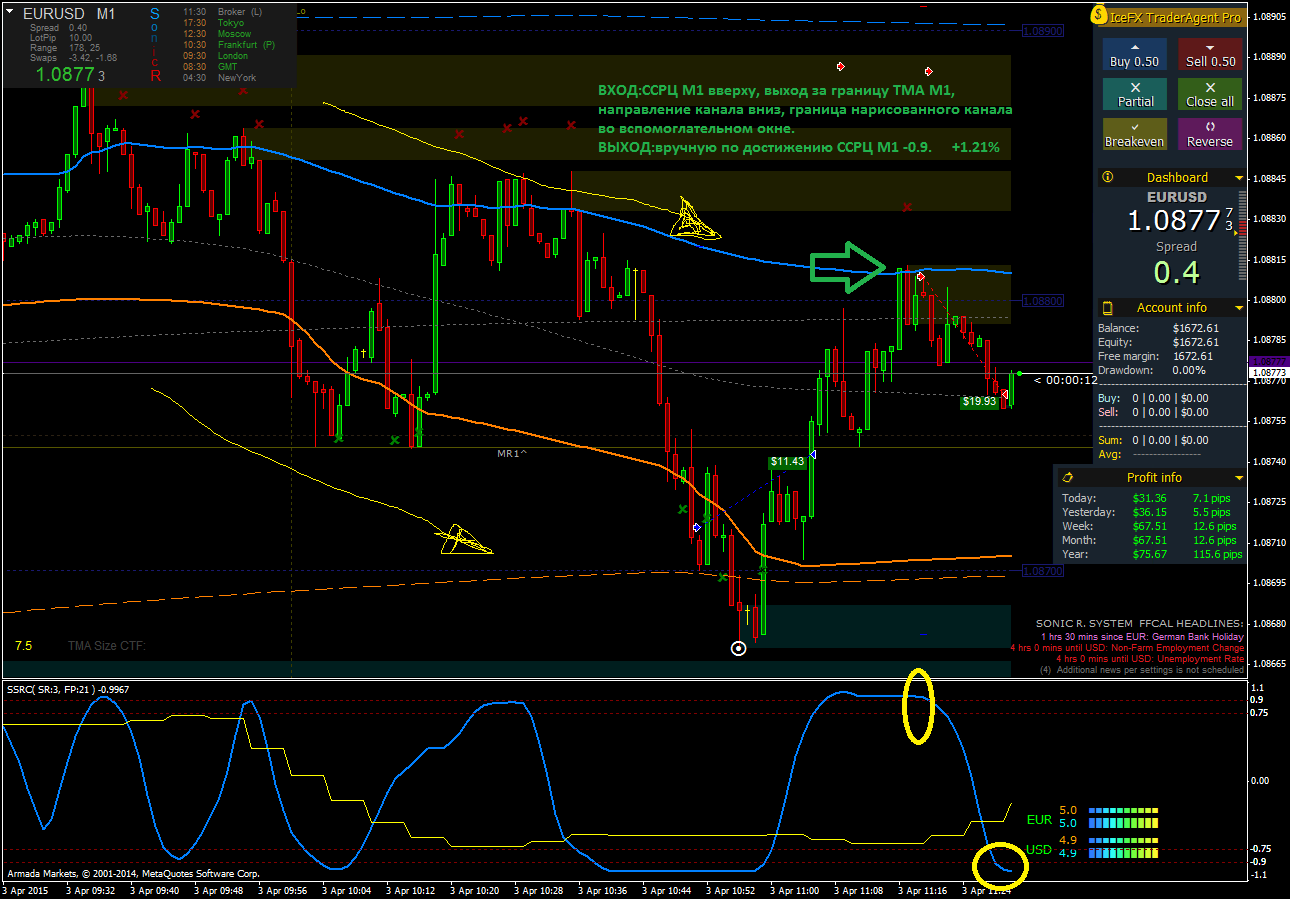Click the $19.93 profit label on chart
This screenshot has width=1290, height=899.
tap(979, 402)
